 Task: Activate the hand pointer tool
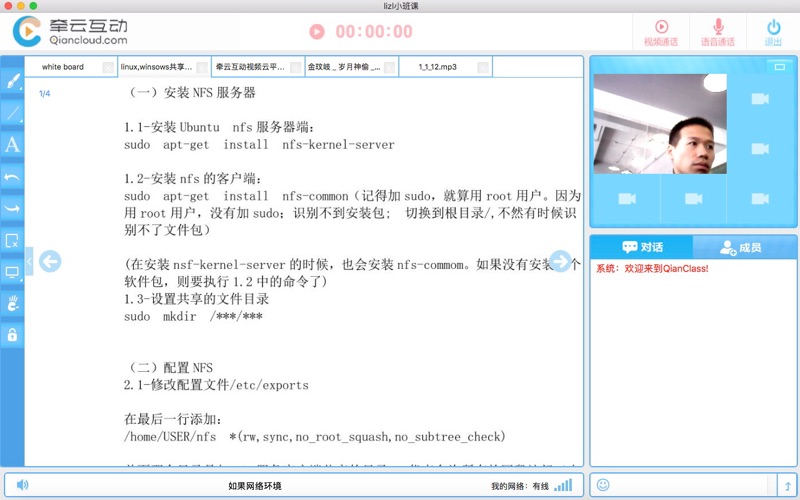click(x=12, y=304)
